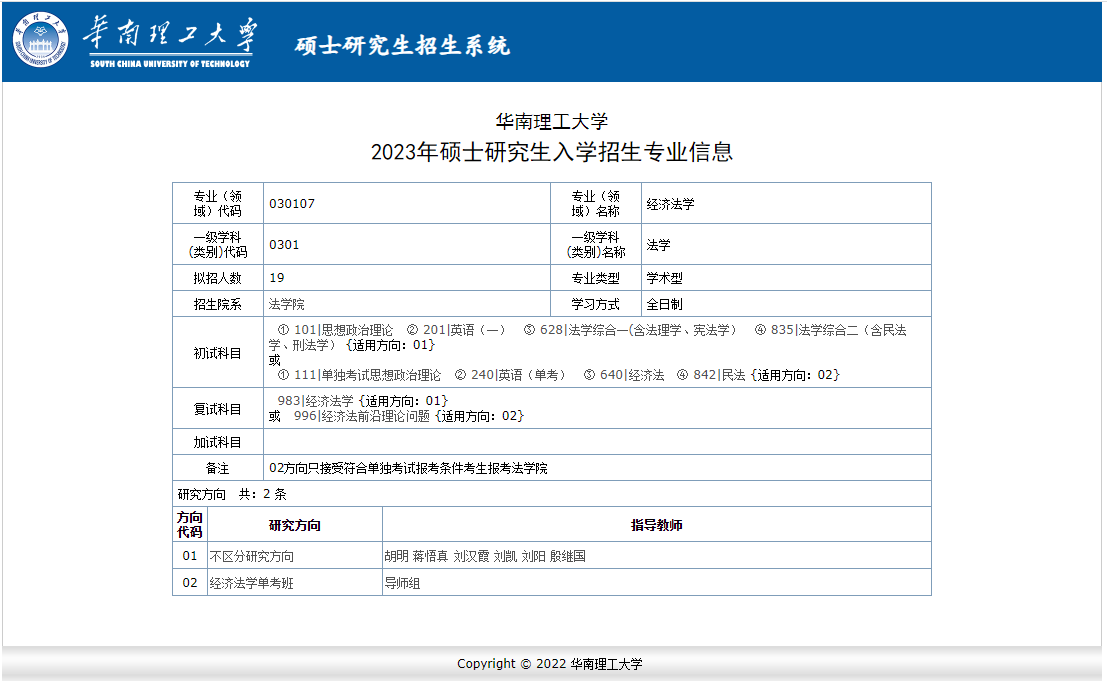
Task: Click the 全日制 study mode value
Action: pyautogui.click(x=664, y=304)
